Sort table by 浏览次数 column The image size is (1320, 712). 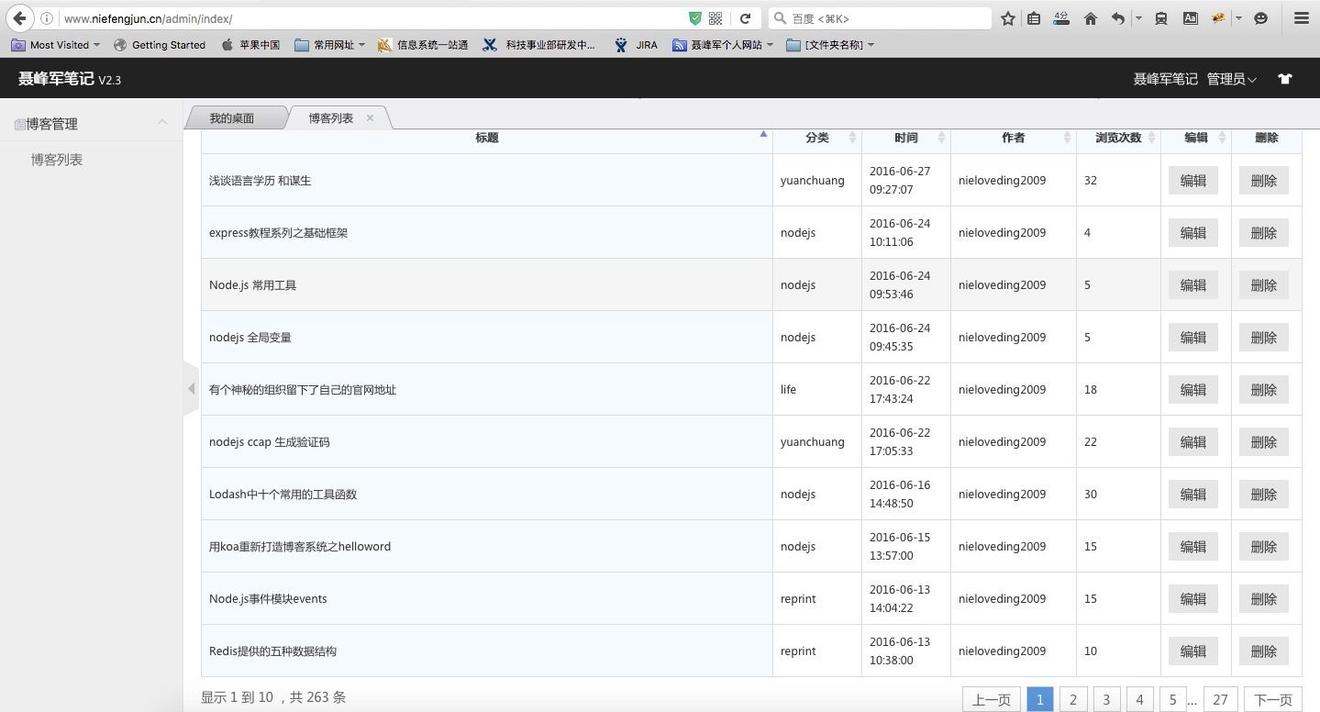tap(1117, 137)
